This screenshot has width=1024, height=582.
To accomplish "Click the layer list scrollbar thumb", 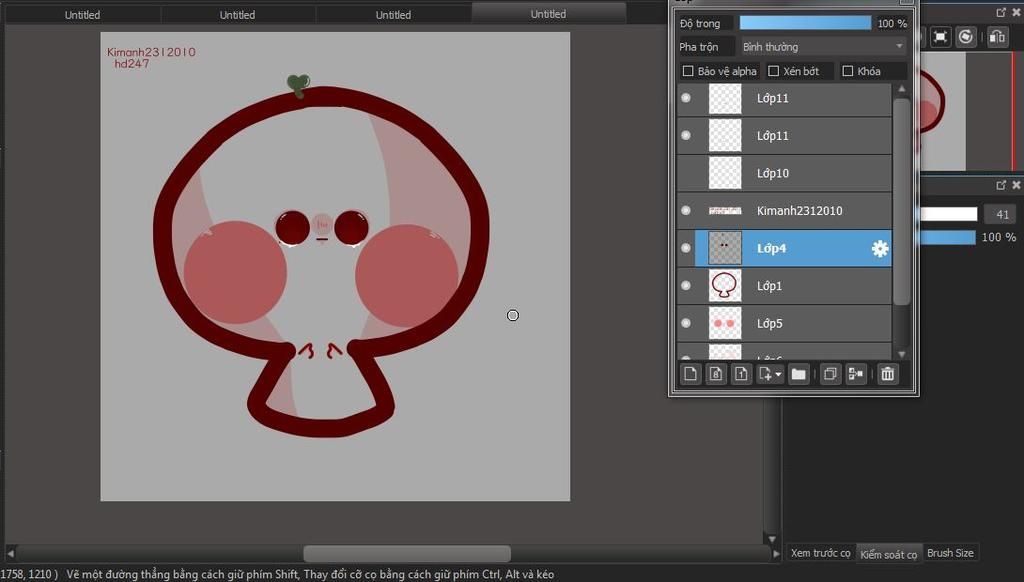I will (901, 202).
